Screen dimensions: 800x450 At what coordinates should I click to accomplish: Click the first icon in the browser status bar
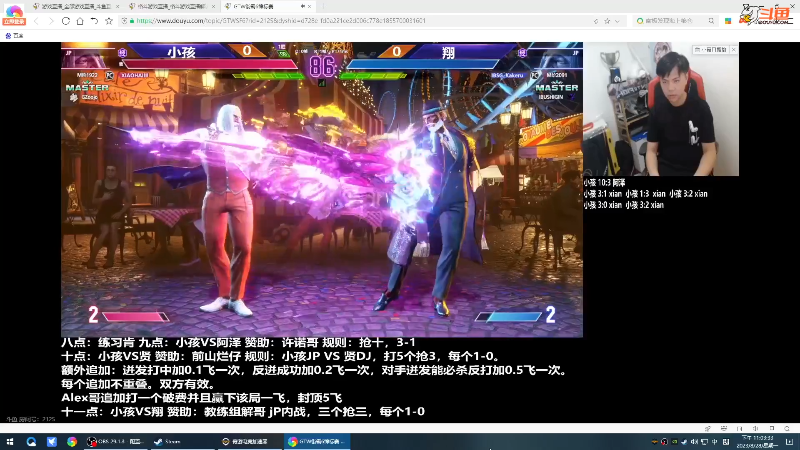tap(708, 429)
